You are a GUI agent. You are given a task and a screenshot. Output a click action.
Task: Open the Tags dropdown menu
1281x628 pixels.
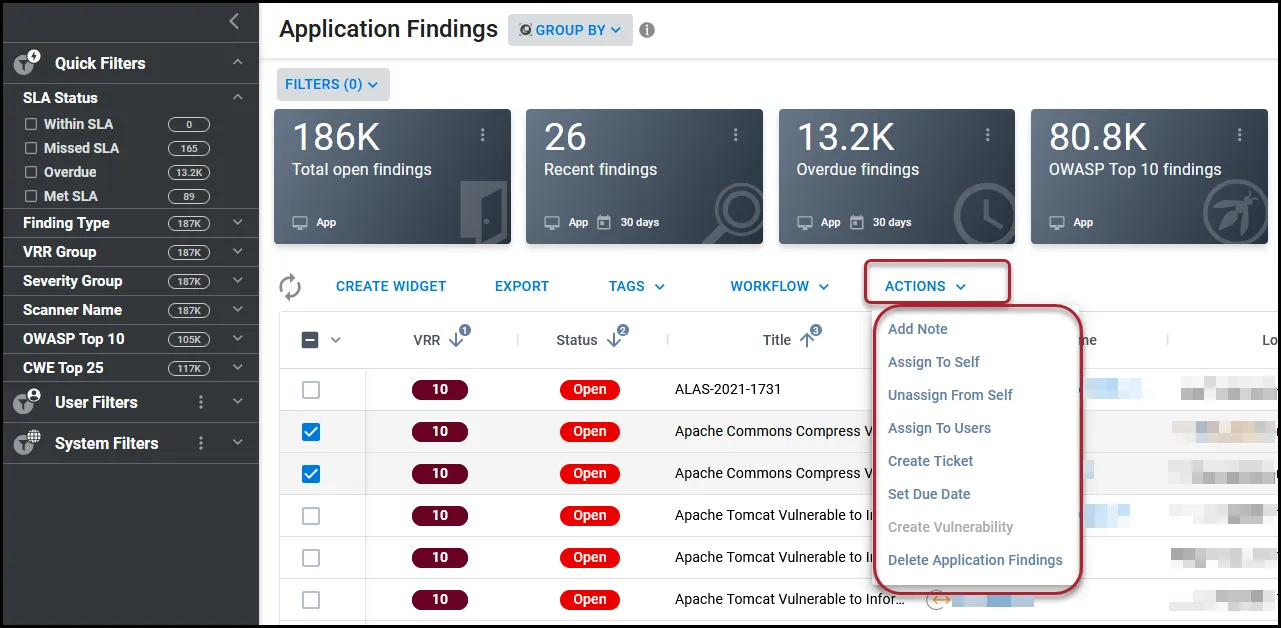tap(637, 286)
